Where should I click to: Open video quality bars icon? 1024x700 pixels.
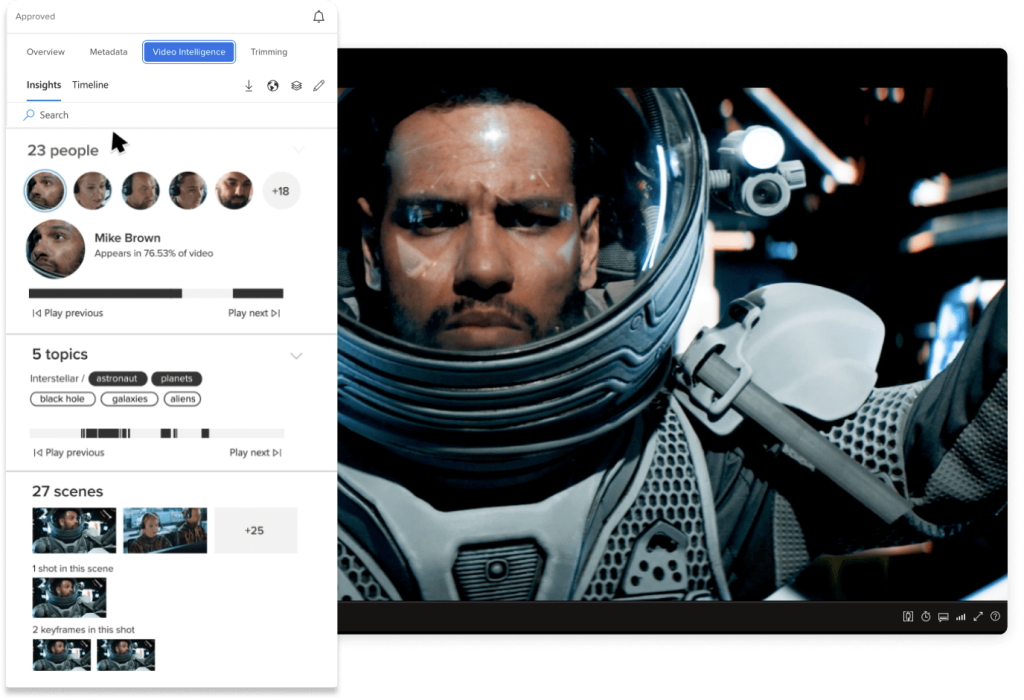961,616
